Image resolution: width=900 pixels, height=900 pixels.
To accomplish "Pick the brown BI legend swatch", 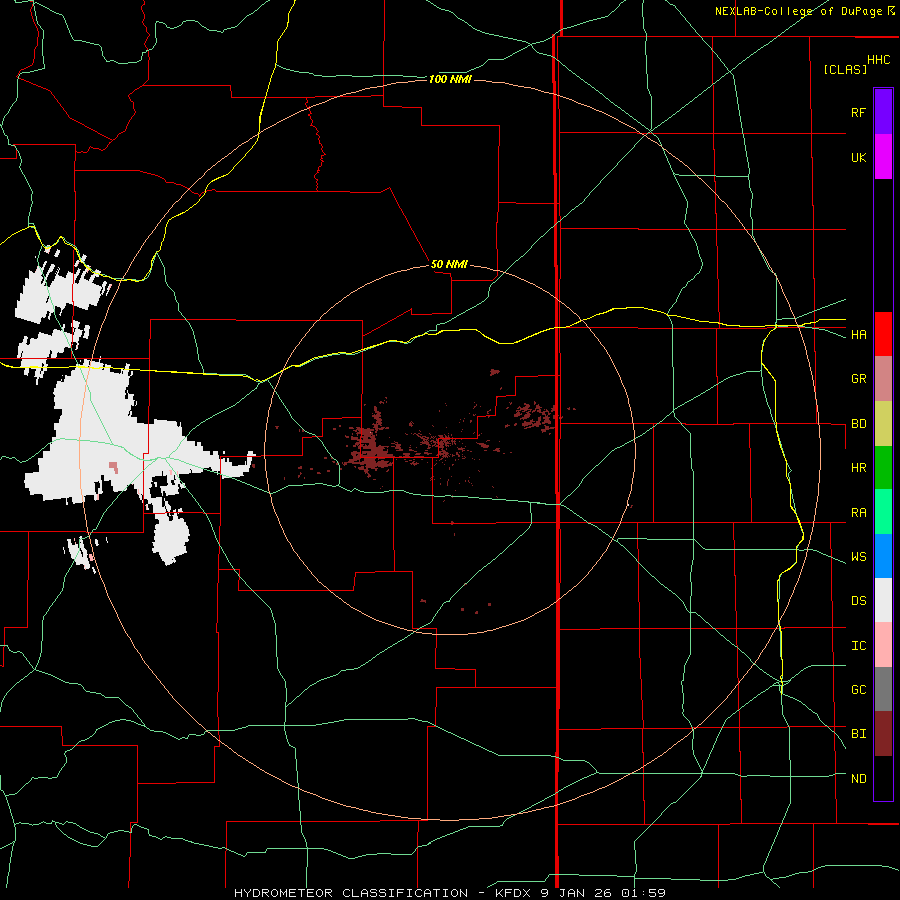I will (883, 734).
